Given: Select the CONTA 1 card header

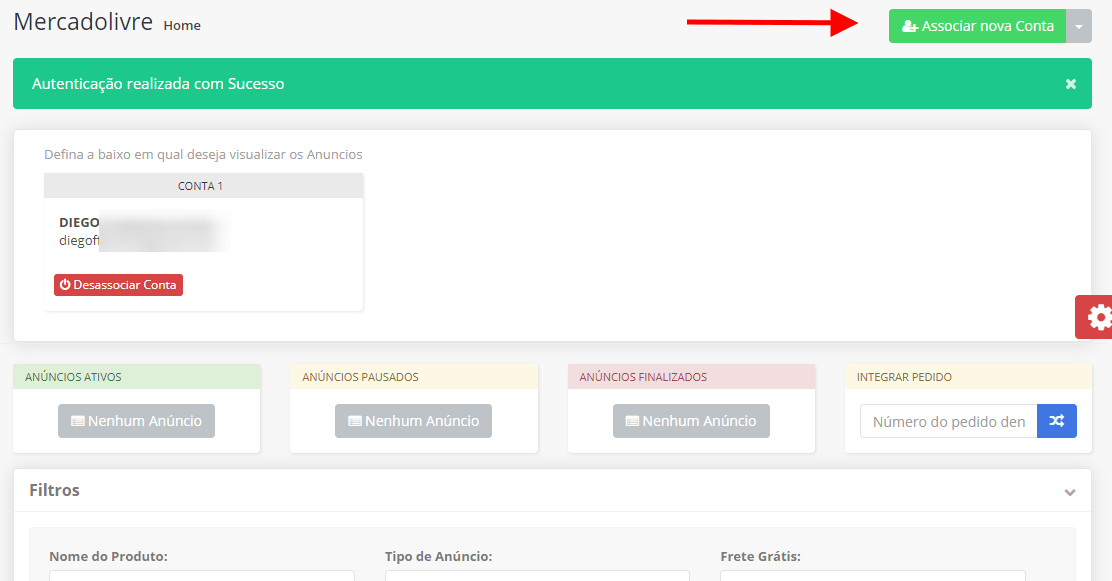Looking at the screenshot, I should click(x=203, y=186).
